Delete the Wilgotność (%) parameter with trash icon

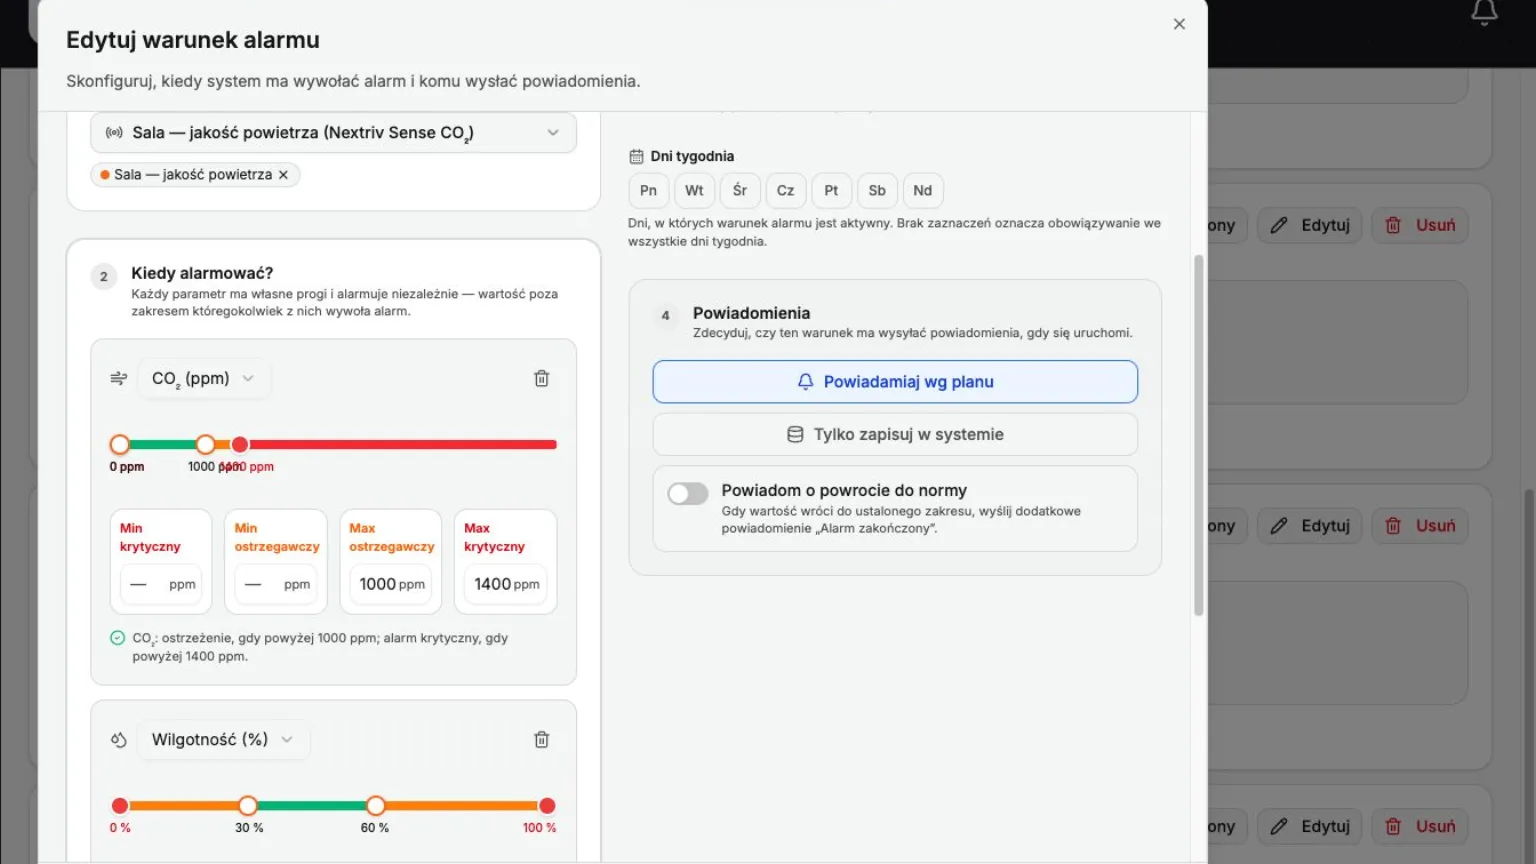tap(541, 739)
